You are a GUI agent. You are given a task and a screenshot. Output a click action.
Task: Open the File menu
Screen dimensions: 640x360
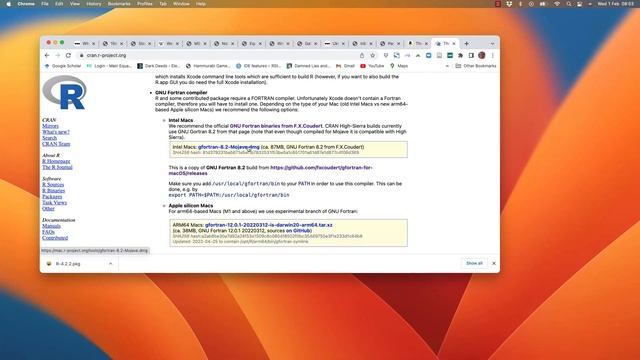45,4
